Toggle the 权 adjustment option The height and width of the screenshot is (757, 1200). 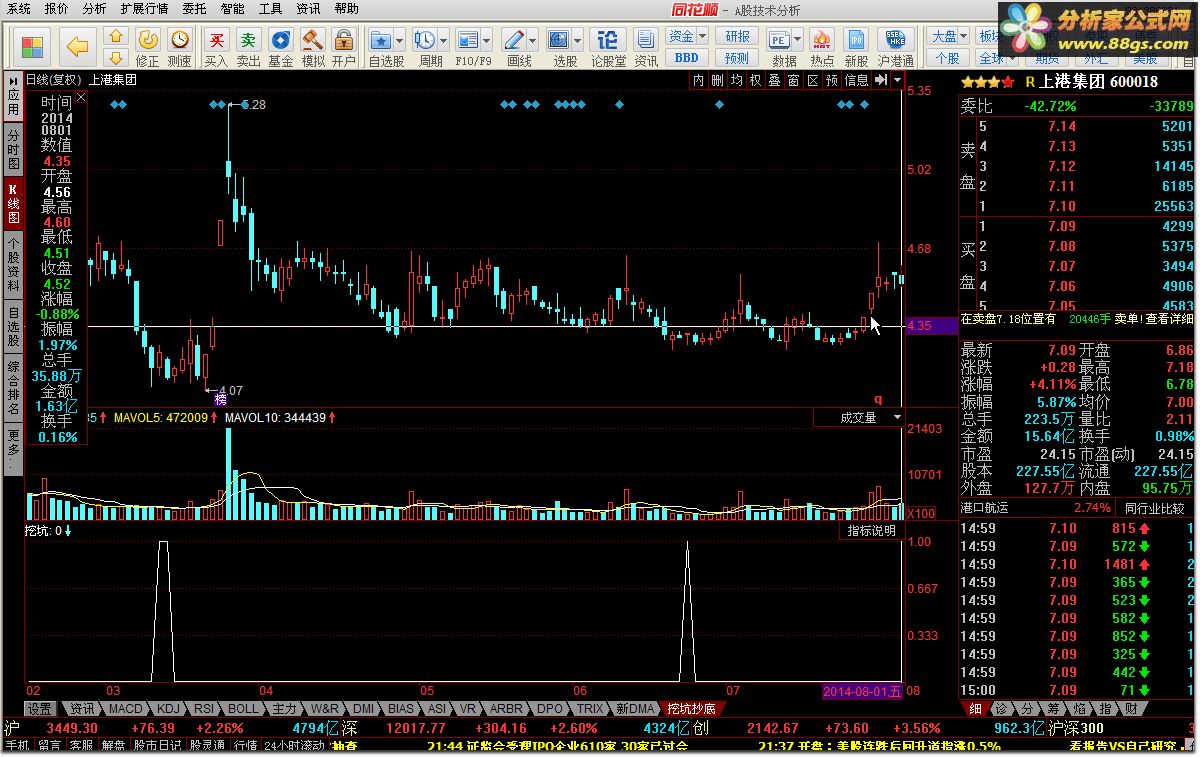pos(756,80)
